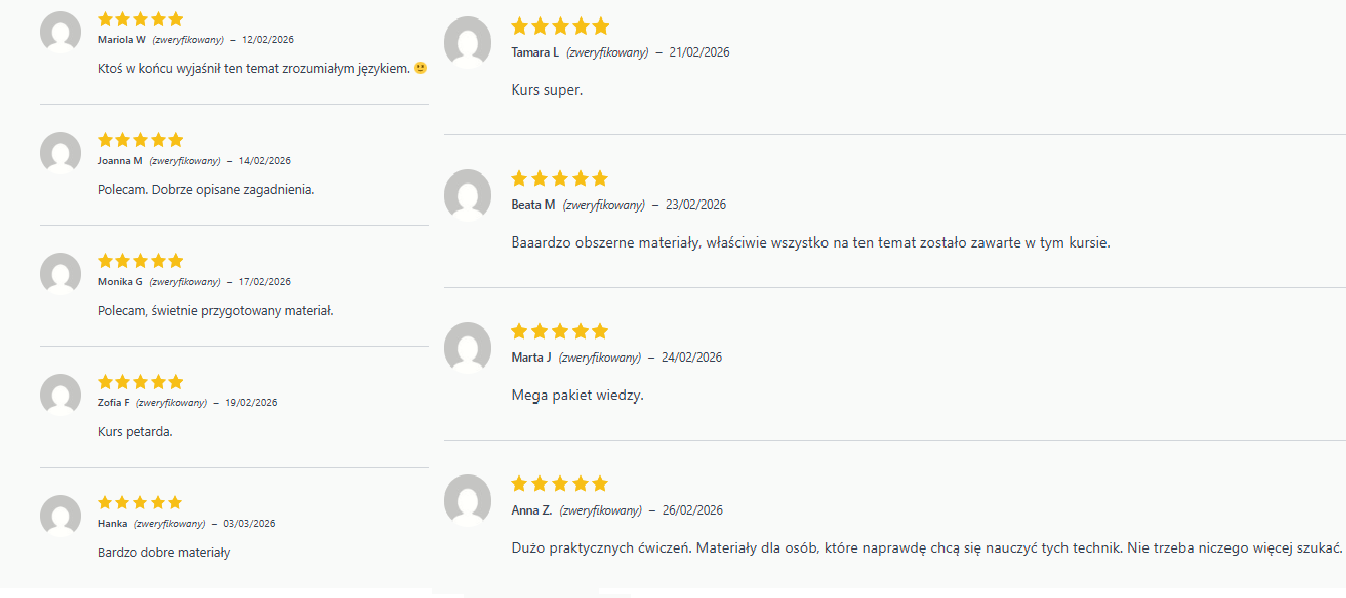The image size is (1346, 598).
Task: Click Mariola W's avatar icon
Action: point(60,32)
